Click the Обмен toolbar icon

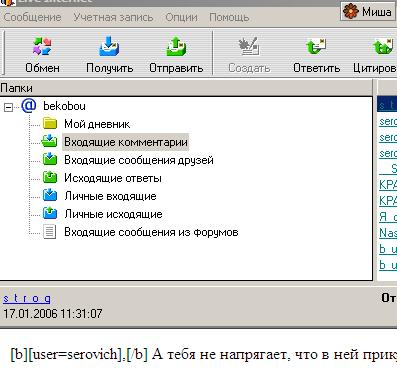pyautogui.click(x=42, y=46)
